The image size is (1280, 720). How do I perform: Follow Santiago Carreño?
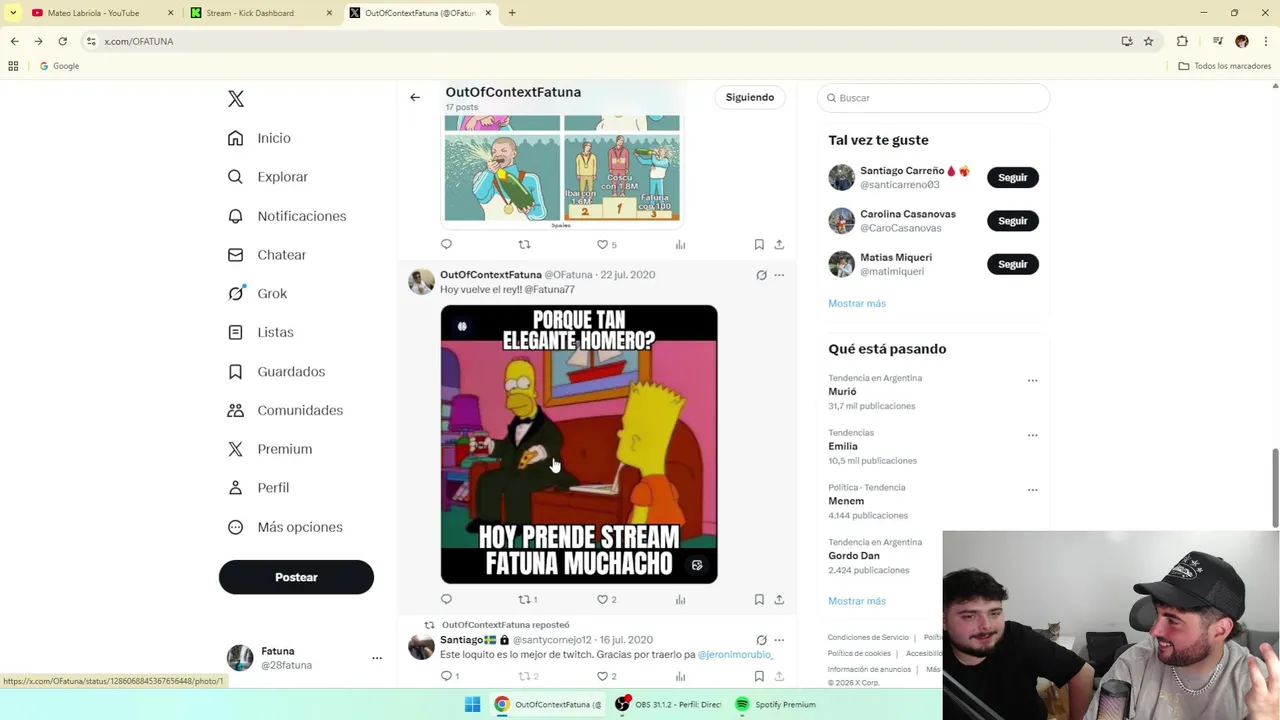[1012, 177]
